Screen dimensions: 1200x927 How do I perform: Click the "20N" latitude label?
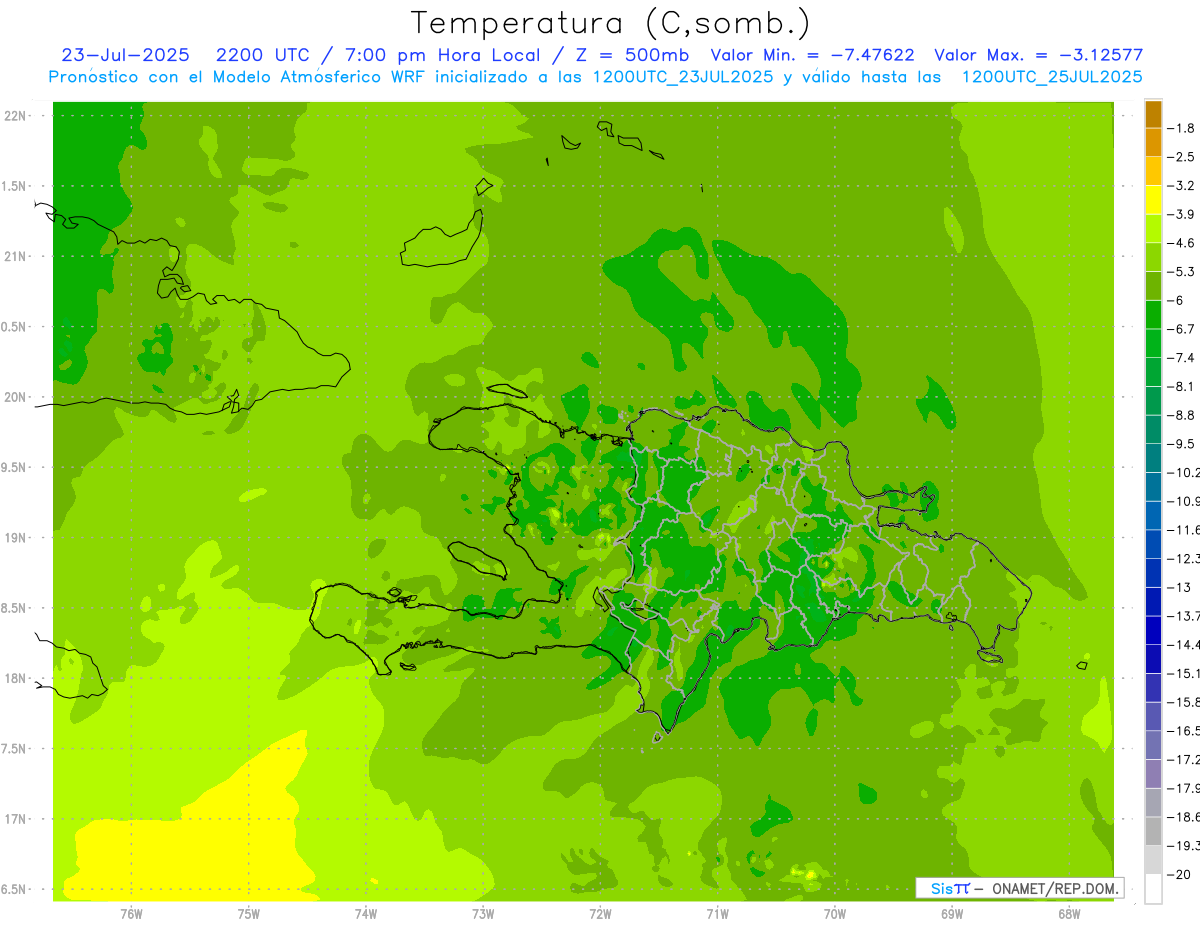coord(15,397)
